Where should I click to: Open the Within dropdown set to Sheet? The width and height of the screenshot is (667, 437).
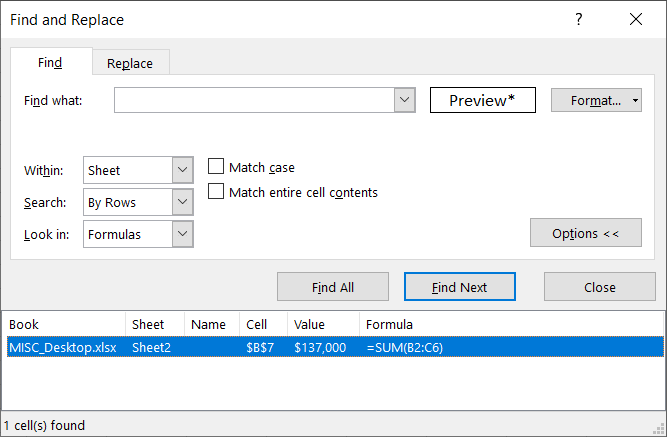[182, 170]
